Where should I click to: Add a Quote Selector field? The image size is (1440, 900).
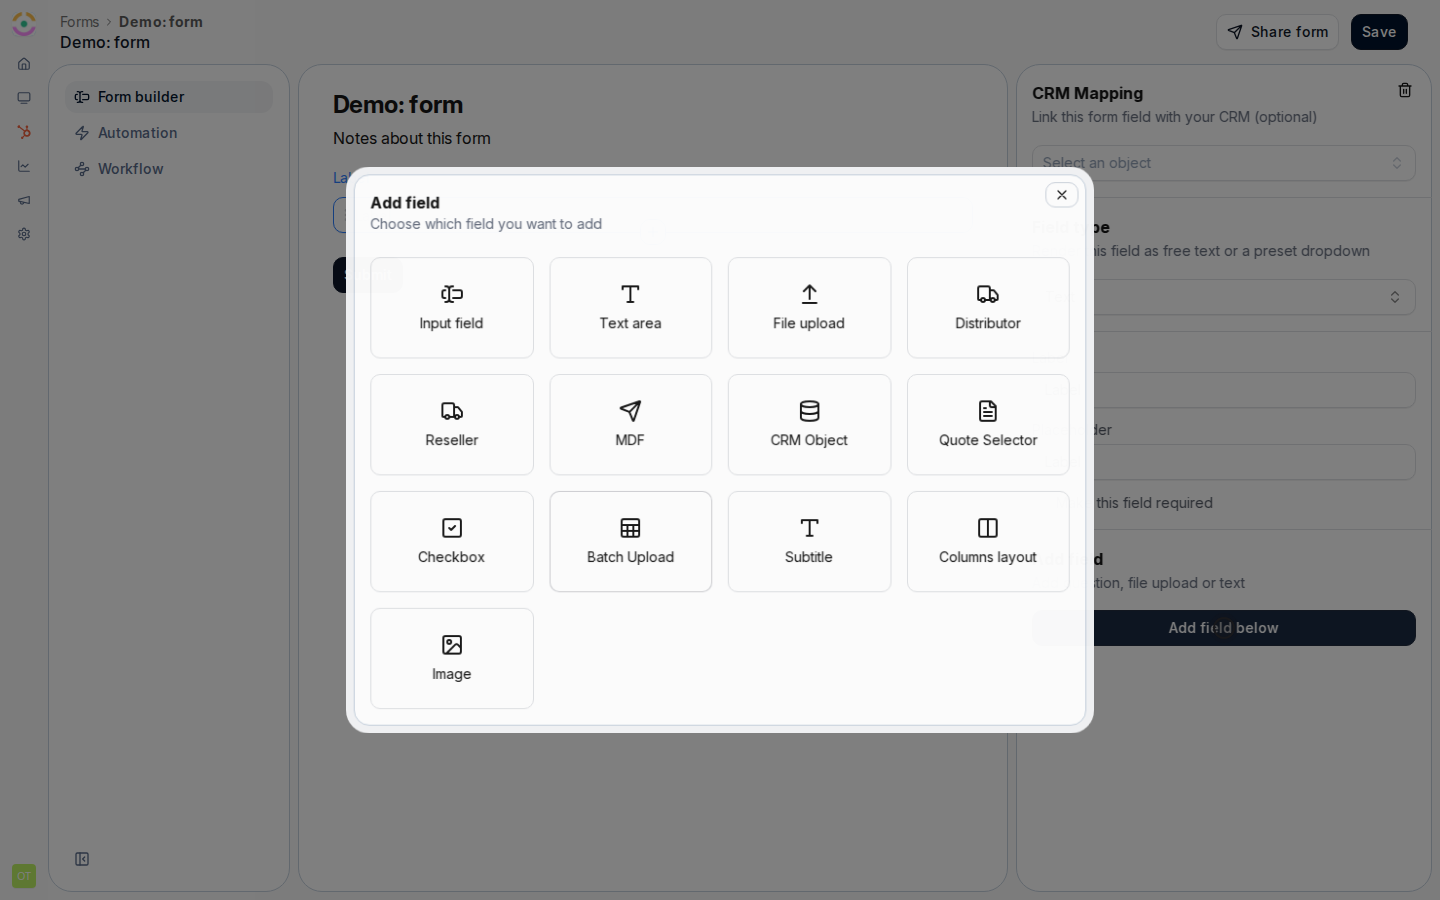988,425
